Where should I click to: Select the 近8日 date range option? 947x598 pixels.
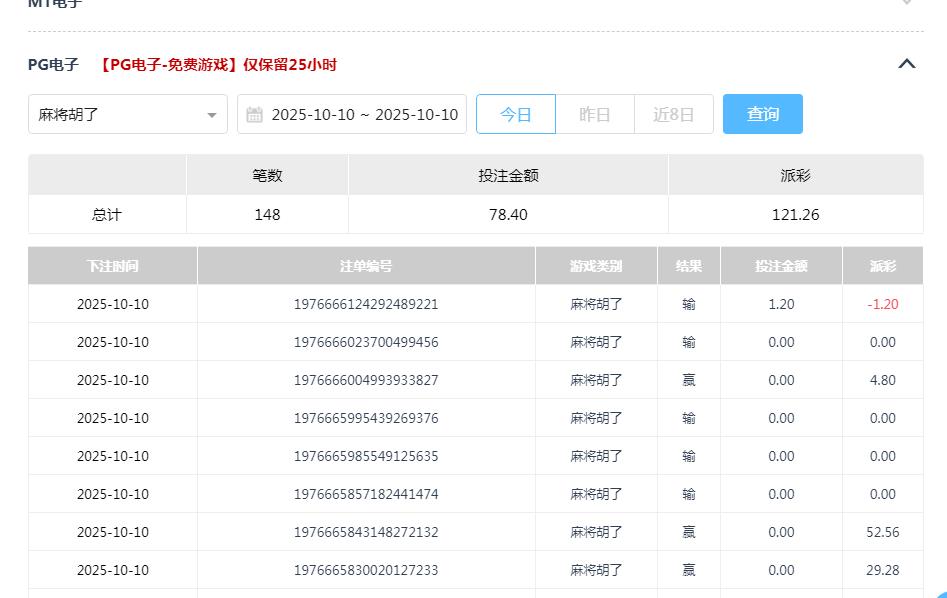[674, 113]
